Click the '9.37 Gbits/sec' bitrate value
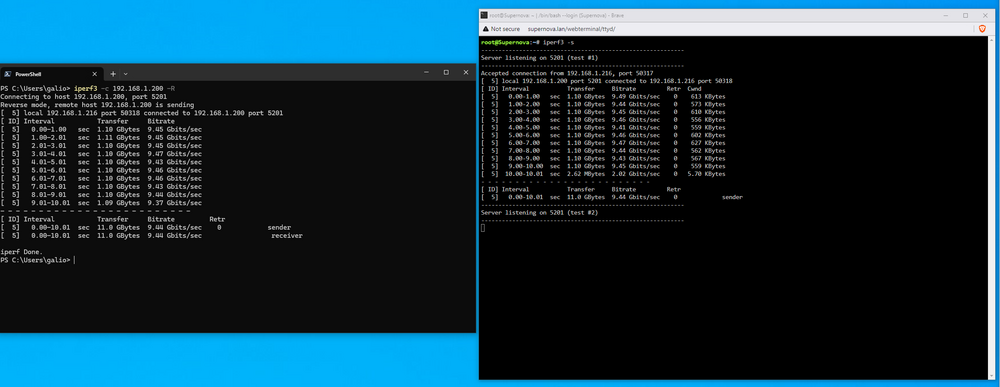 [174, 203]
